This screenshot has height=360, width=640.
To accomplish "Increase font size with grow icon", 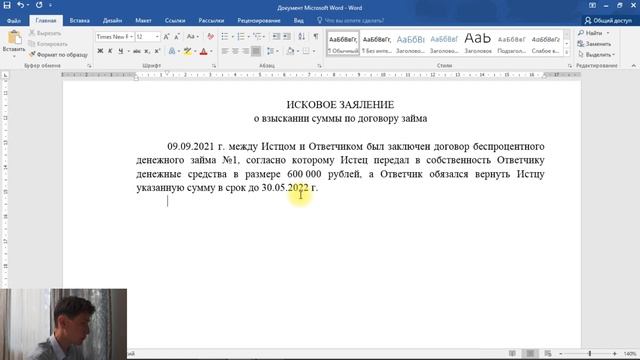I will click(167, 37).
